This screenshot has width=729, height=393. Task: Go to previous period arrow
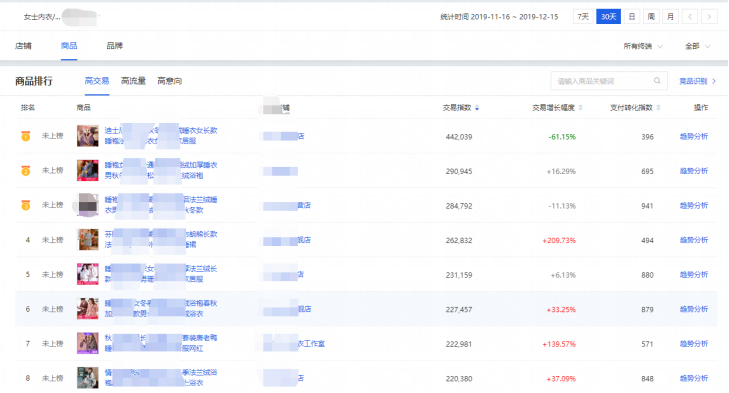click(x=690, y=17)
